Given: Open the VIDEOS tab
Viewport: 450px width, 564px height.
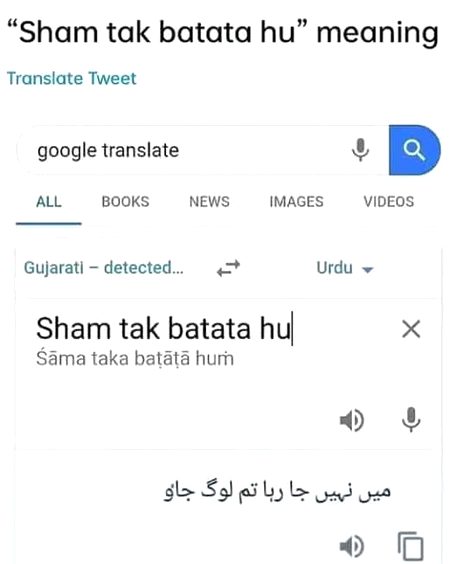Looking at the screenshot, I should pyautogui.click(x=389, y=202).
